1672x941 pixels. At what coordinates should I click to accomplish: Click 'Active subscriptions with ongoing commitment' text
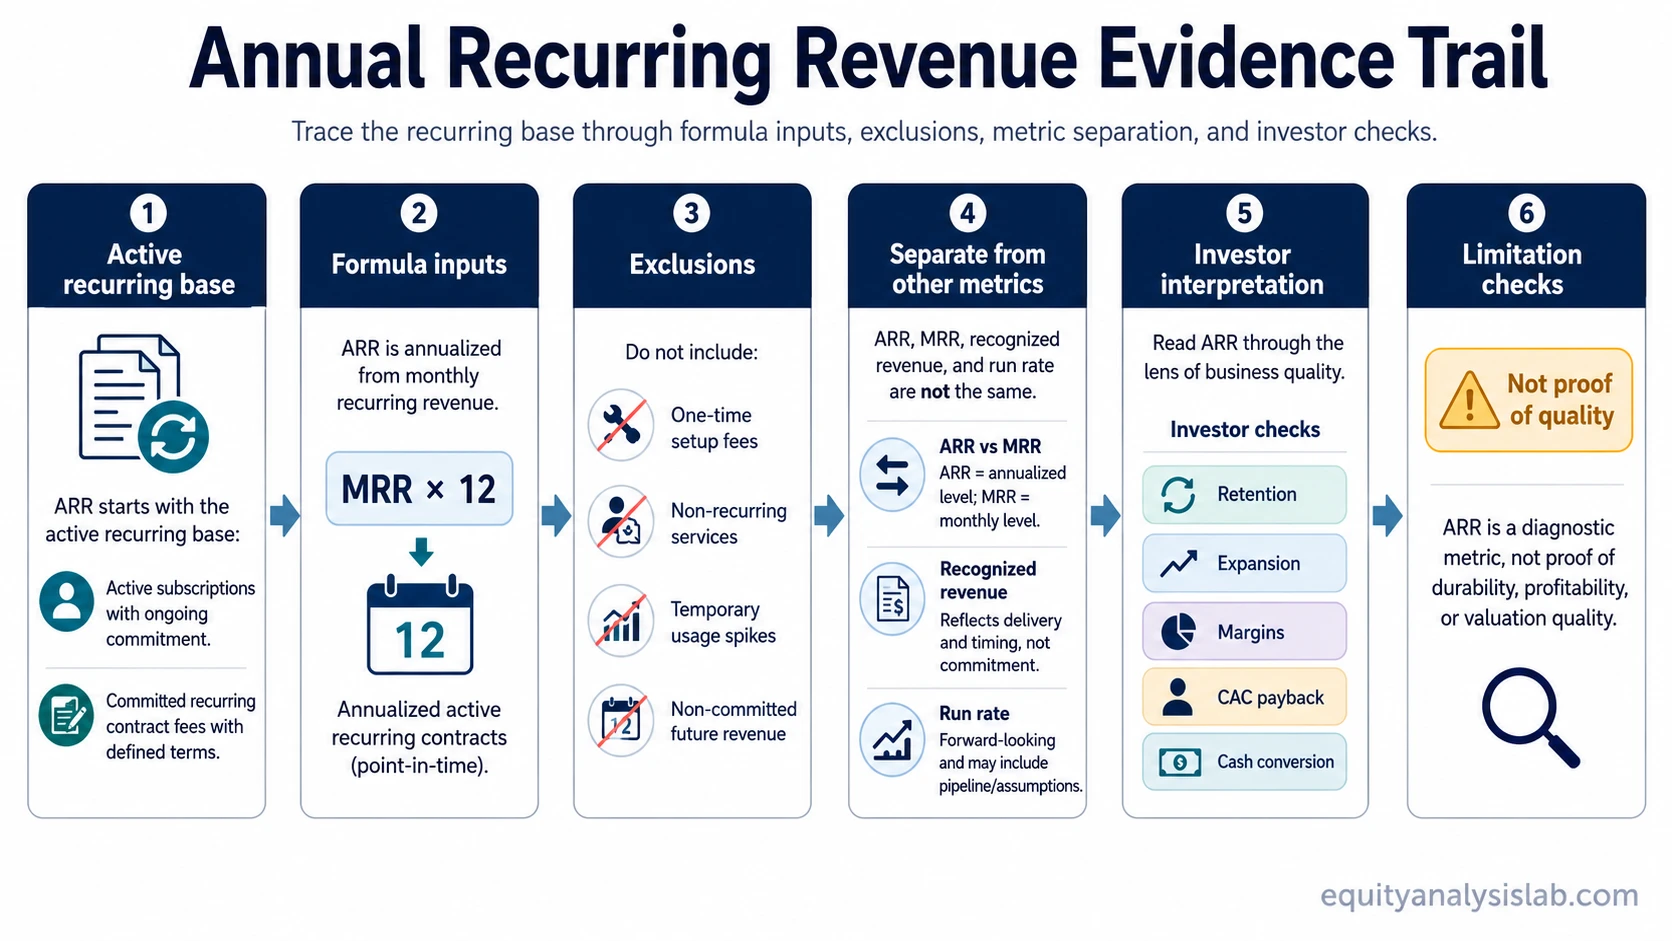click(180, 614)
